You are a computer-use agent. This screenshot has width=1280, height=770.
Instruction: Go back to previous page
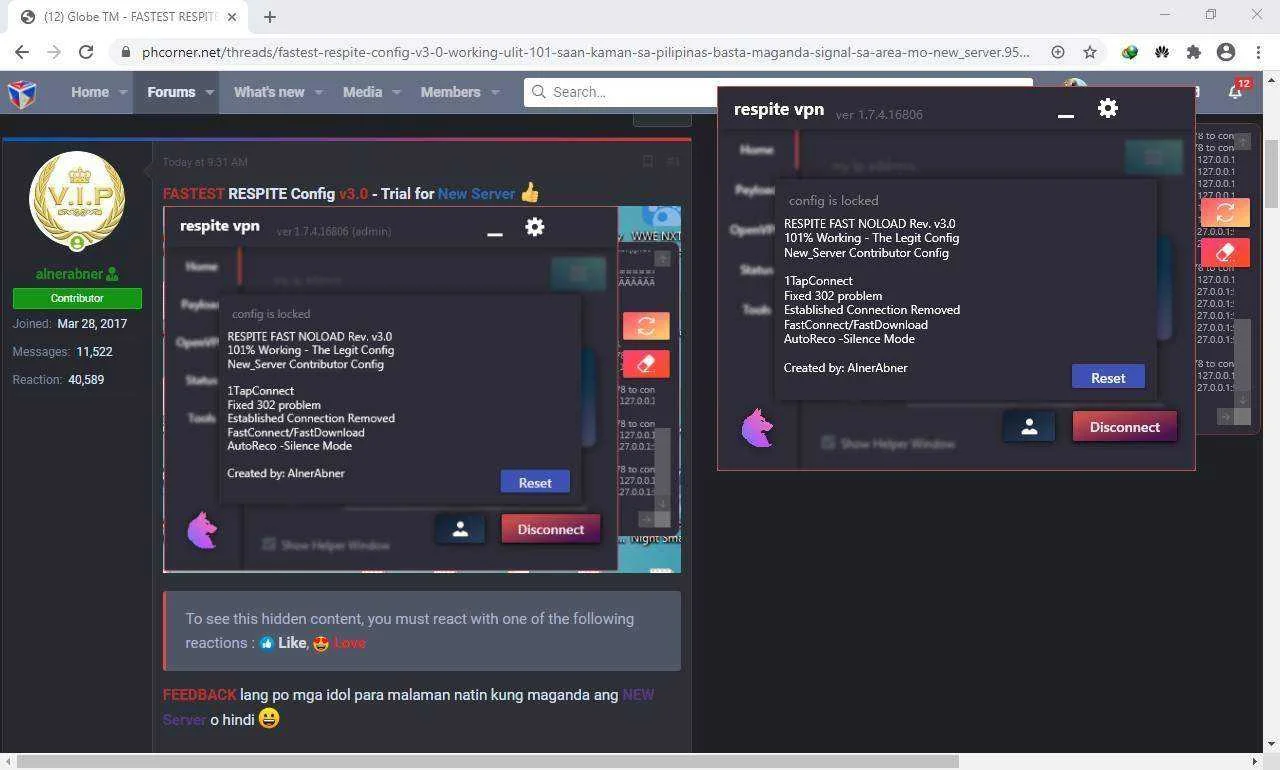pos(22,52)
